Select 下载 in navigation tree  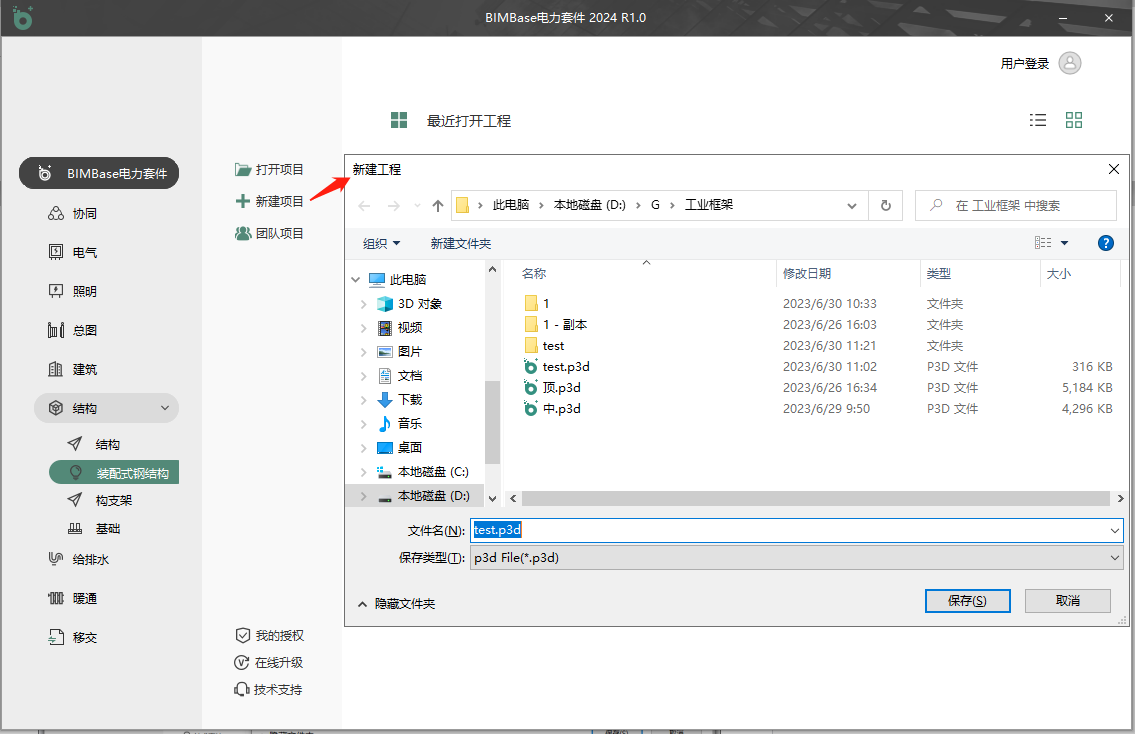[410, 400]
